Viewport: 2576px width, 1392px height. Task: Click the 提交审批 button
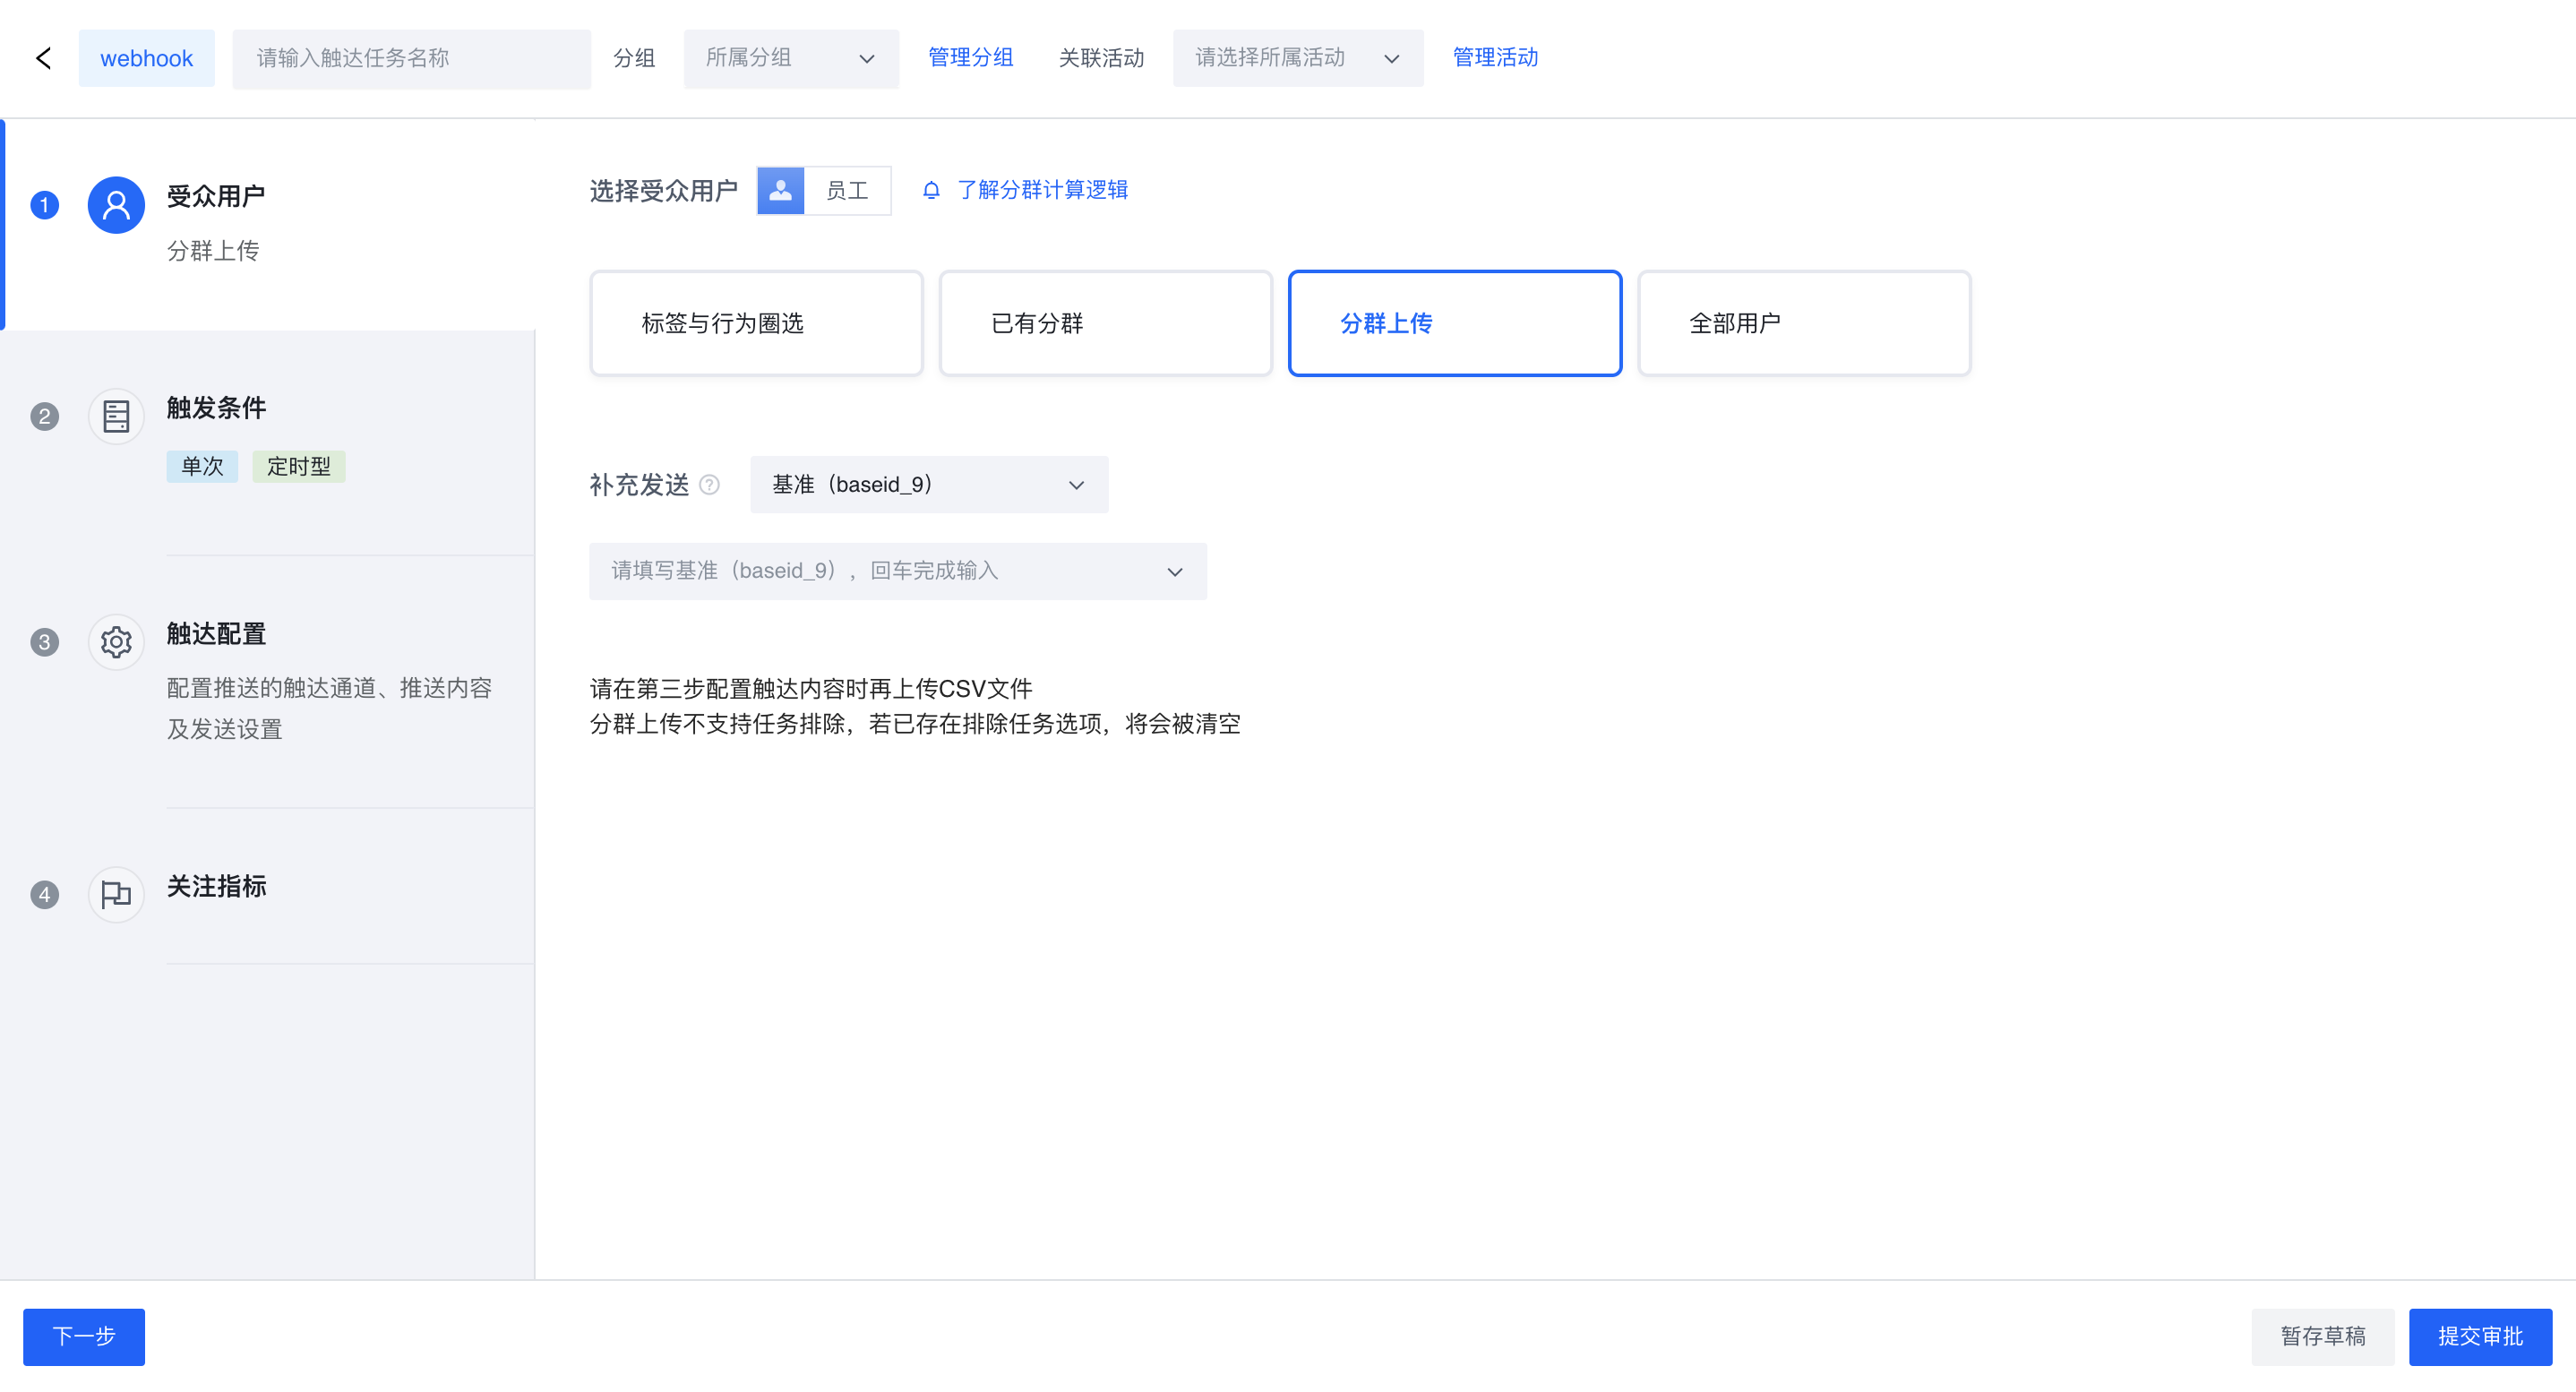pos(2479,1336)
